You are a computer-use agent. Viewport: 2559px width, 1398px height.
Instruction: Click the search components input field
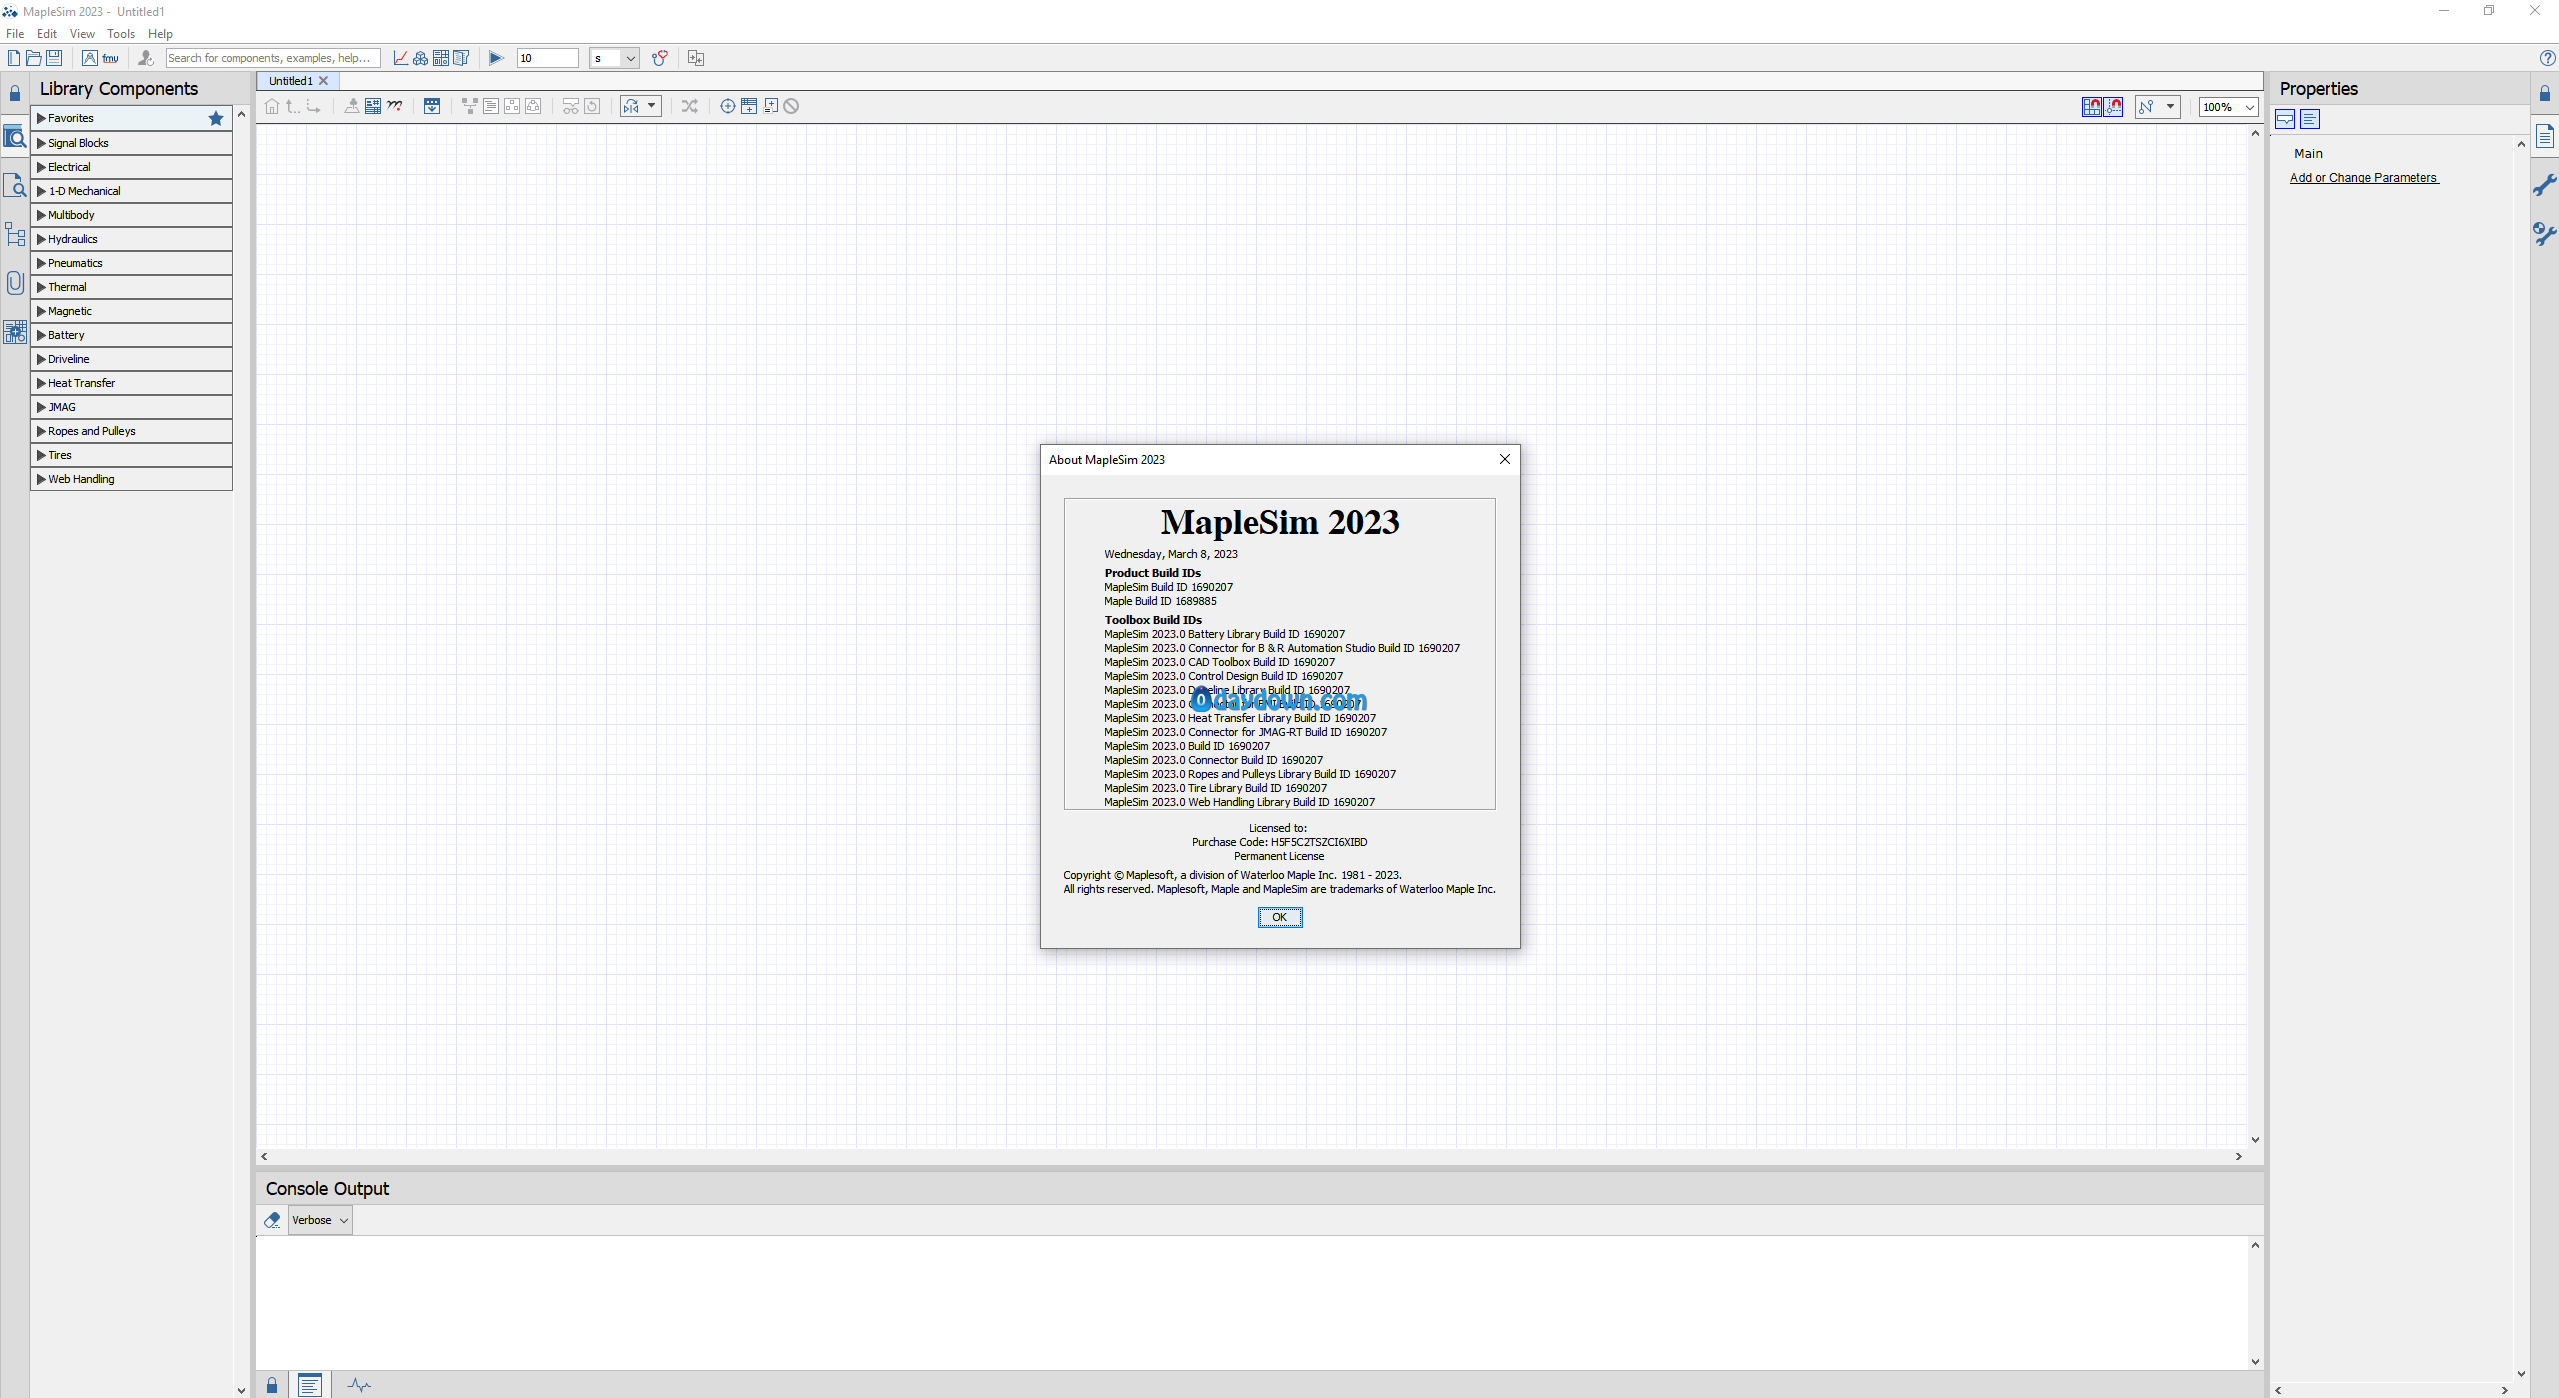click(273, 58)
